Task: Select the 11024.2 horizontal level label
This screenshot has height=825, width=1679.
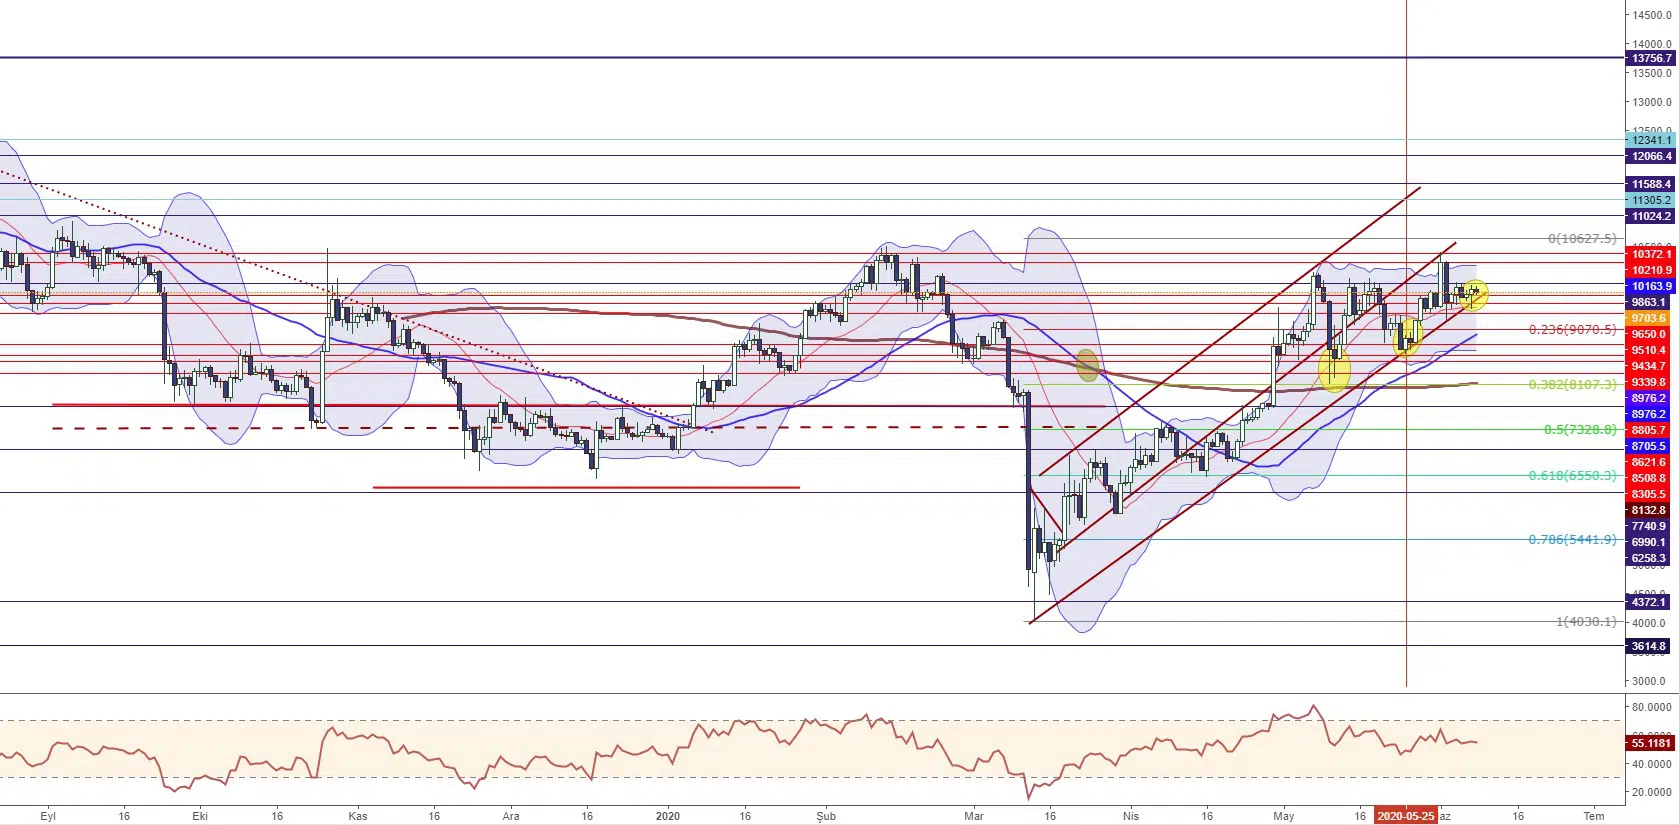Action: (x=1651, y=217)
